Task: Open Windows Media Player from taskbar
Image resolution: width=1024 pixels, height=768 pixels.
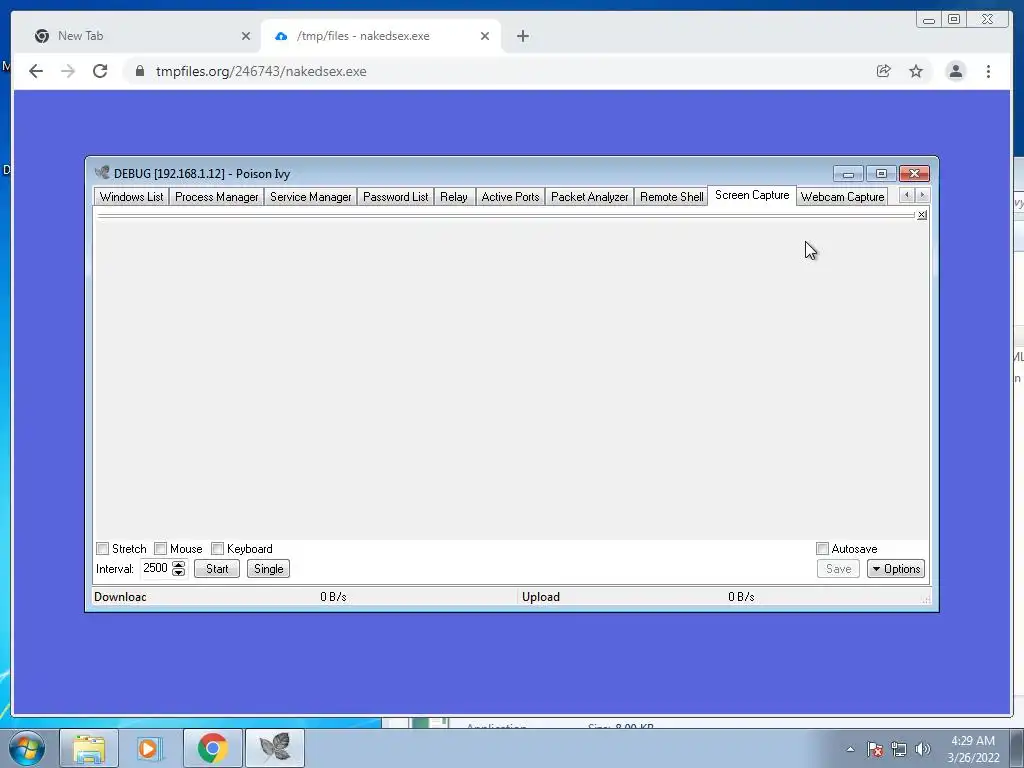Action: (x=150, y=748)
